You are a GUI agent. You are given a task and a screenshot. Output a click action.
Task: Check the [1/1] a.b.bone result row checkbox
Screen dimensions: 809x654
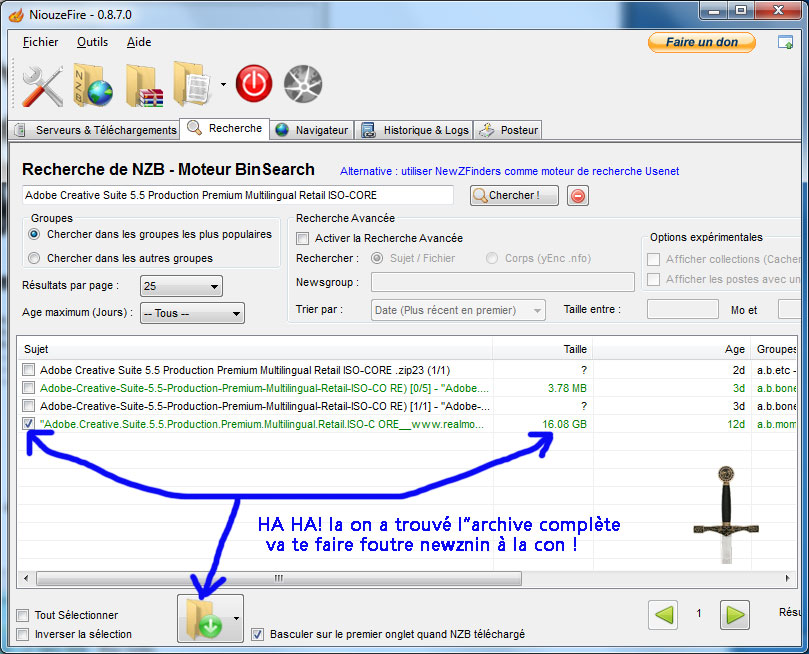28,406
